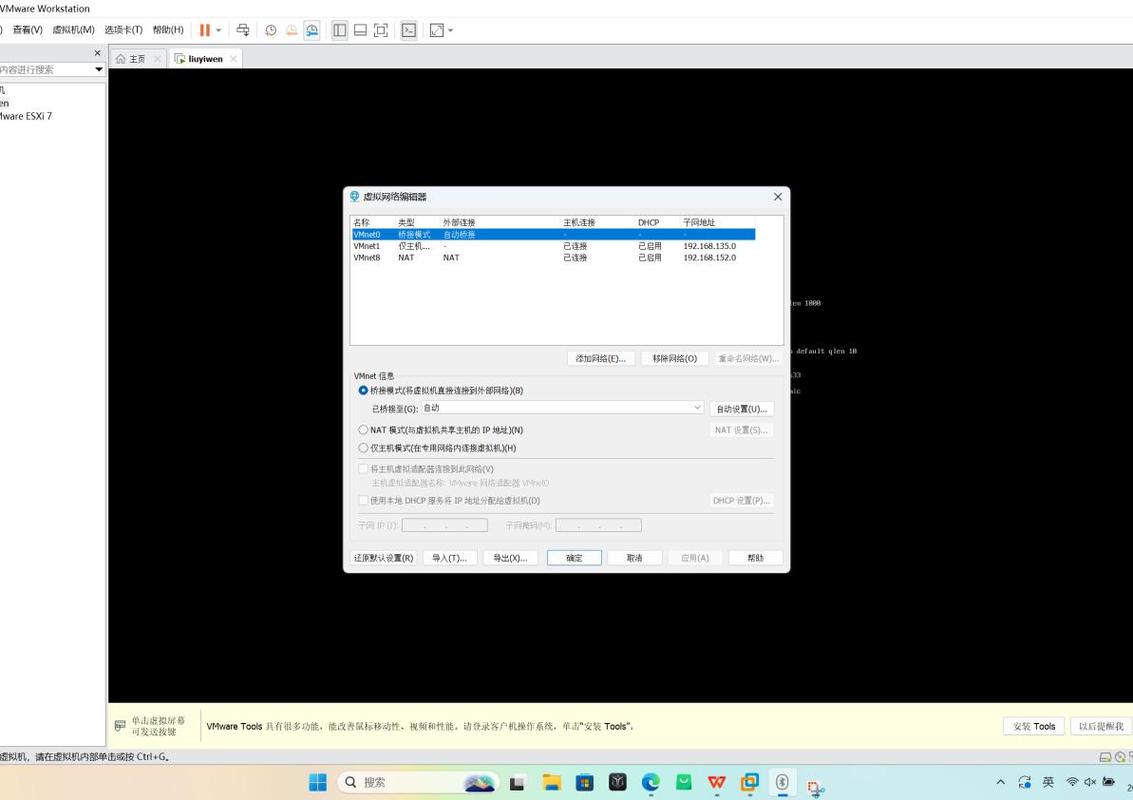Click the 导入(T)... button

tap(449, 558)
